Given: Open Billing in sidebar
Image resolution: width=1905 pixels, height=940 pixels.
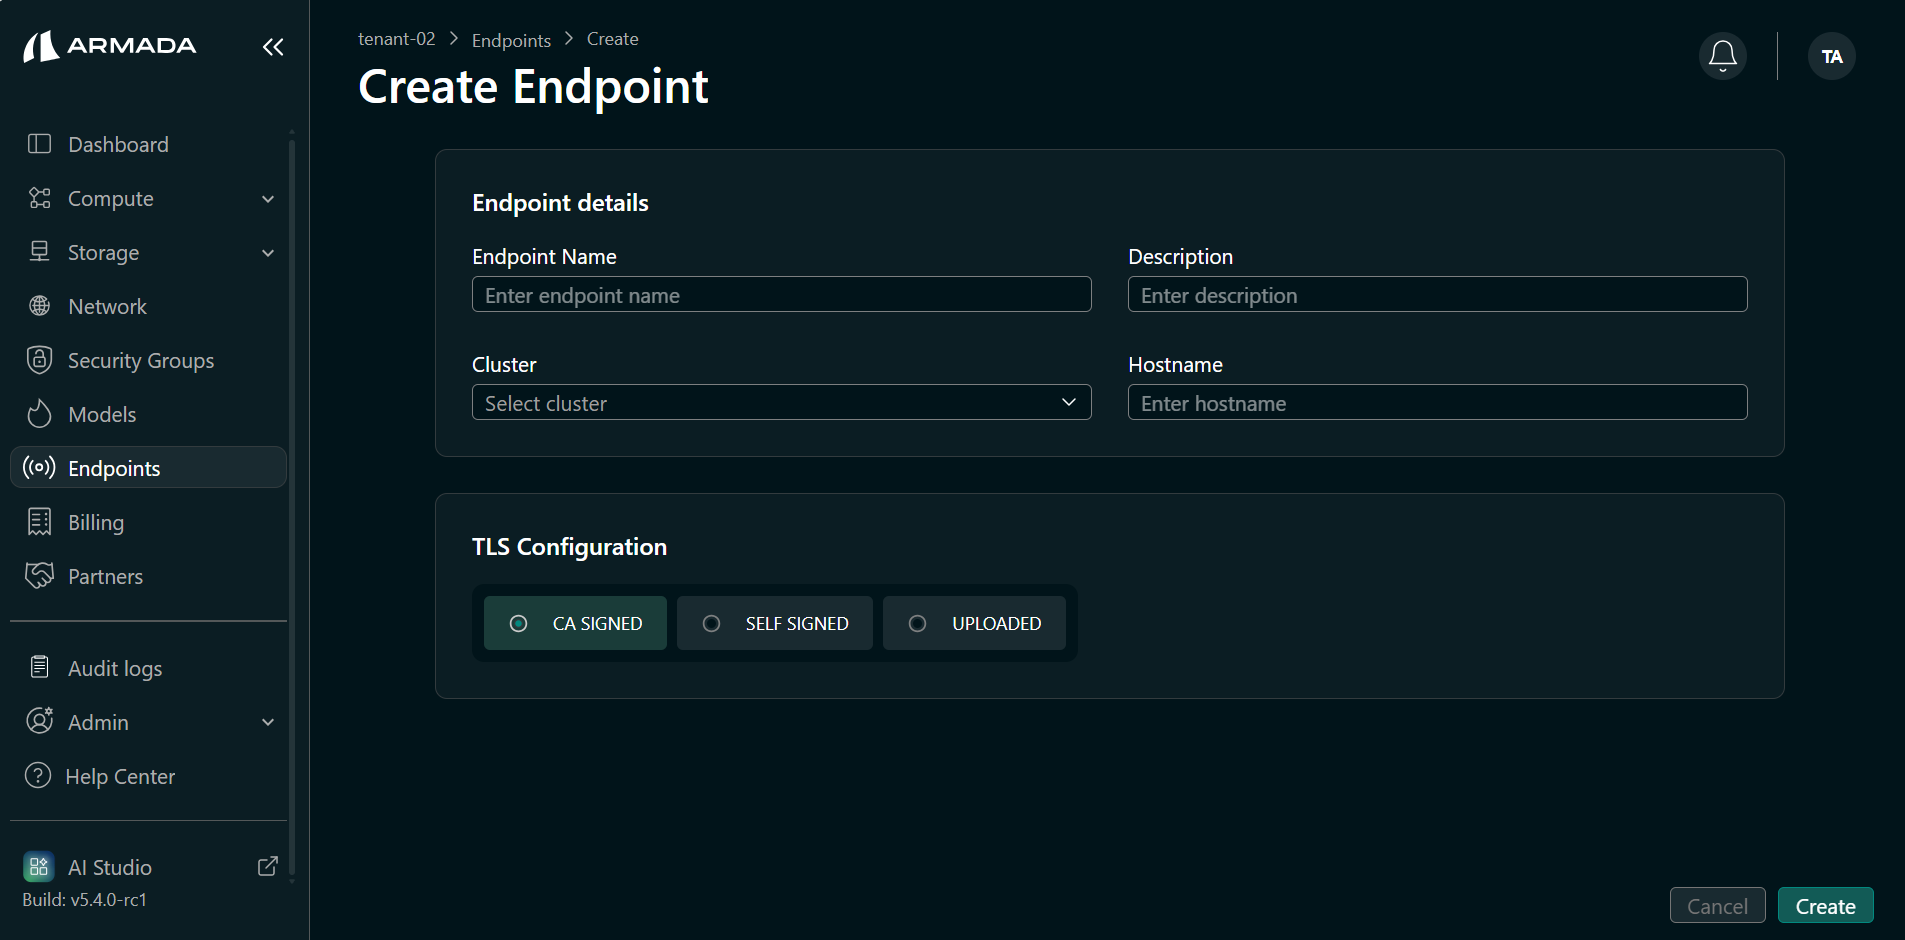Looking at the screenshot, I should pyautogui.click(x=148, y=522).
